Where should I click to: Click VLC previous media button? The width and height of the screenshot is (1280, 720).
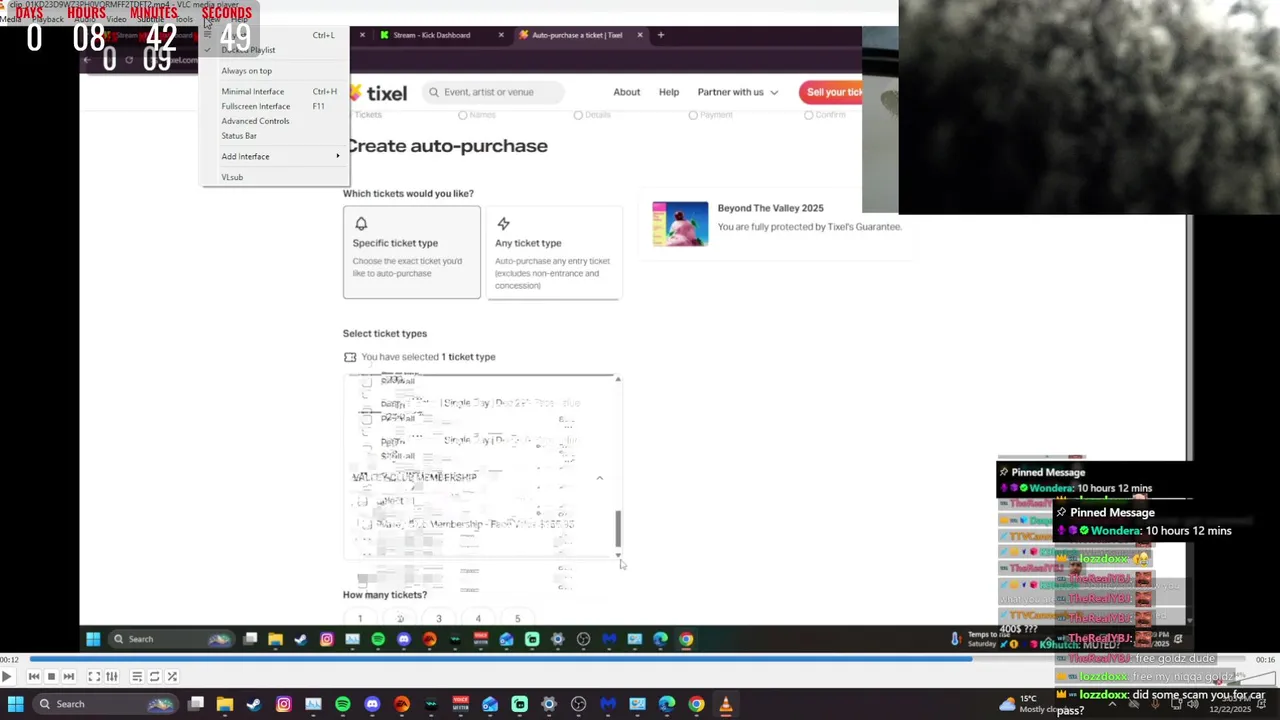point(34,677)
